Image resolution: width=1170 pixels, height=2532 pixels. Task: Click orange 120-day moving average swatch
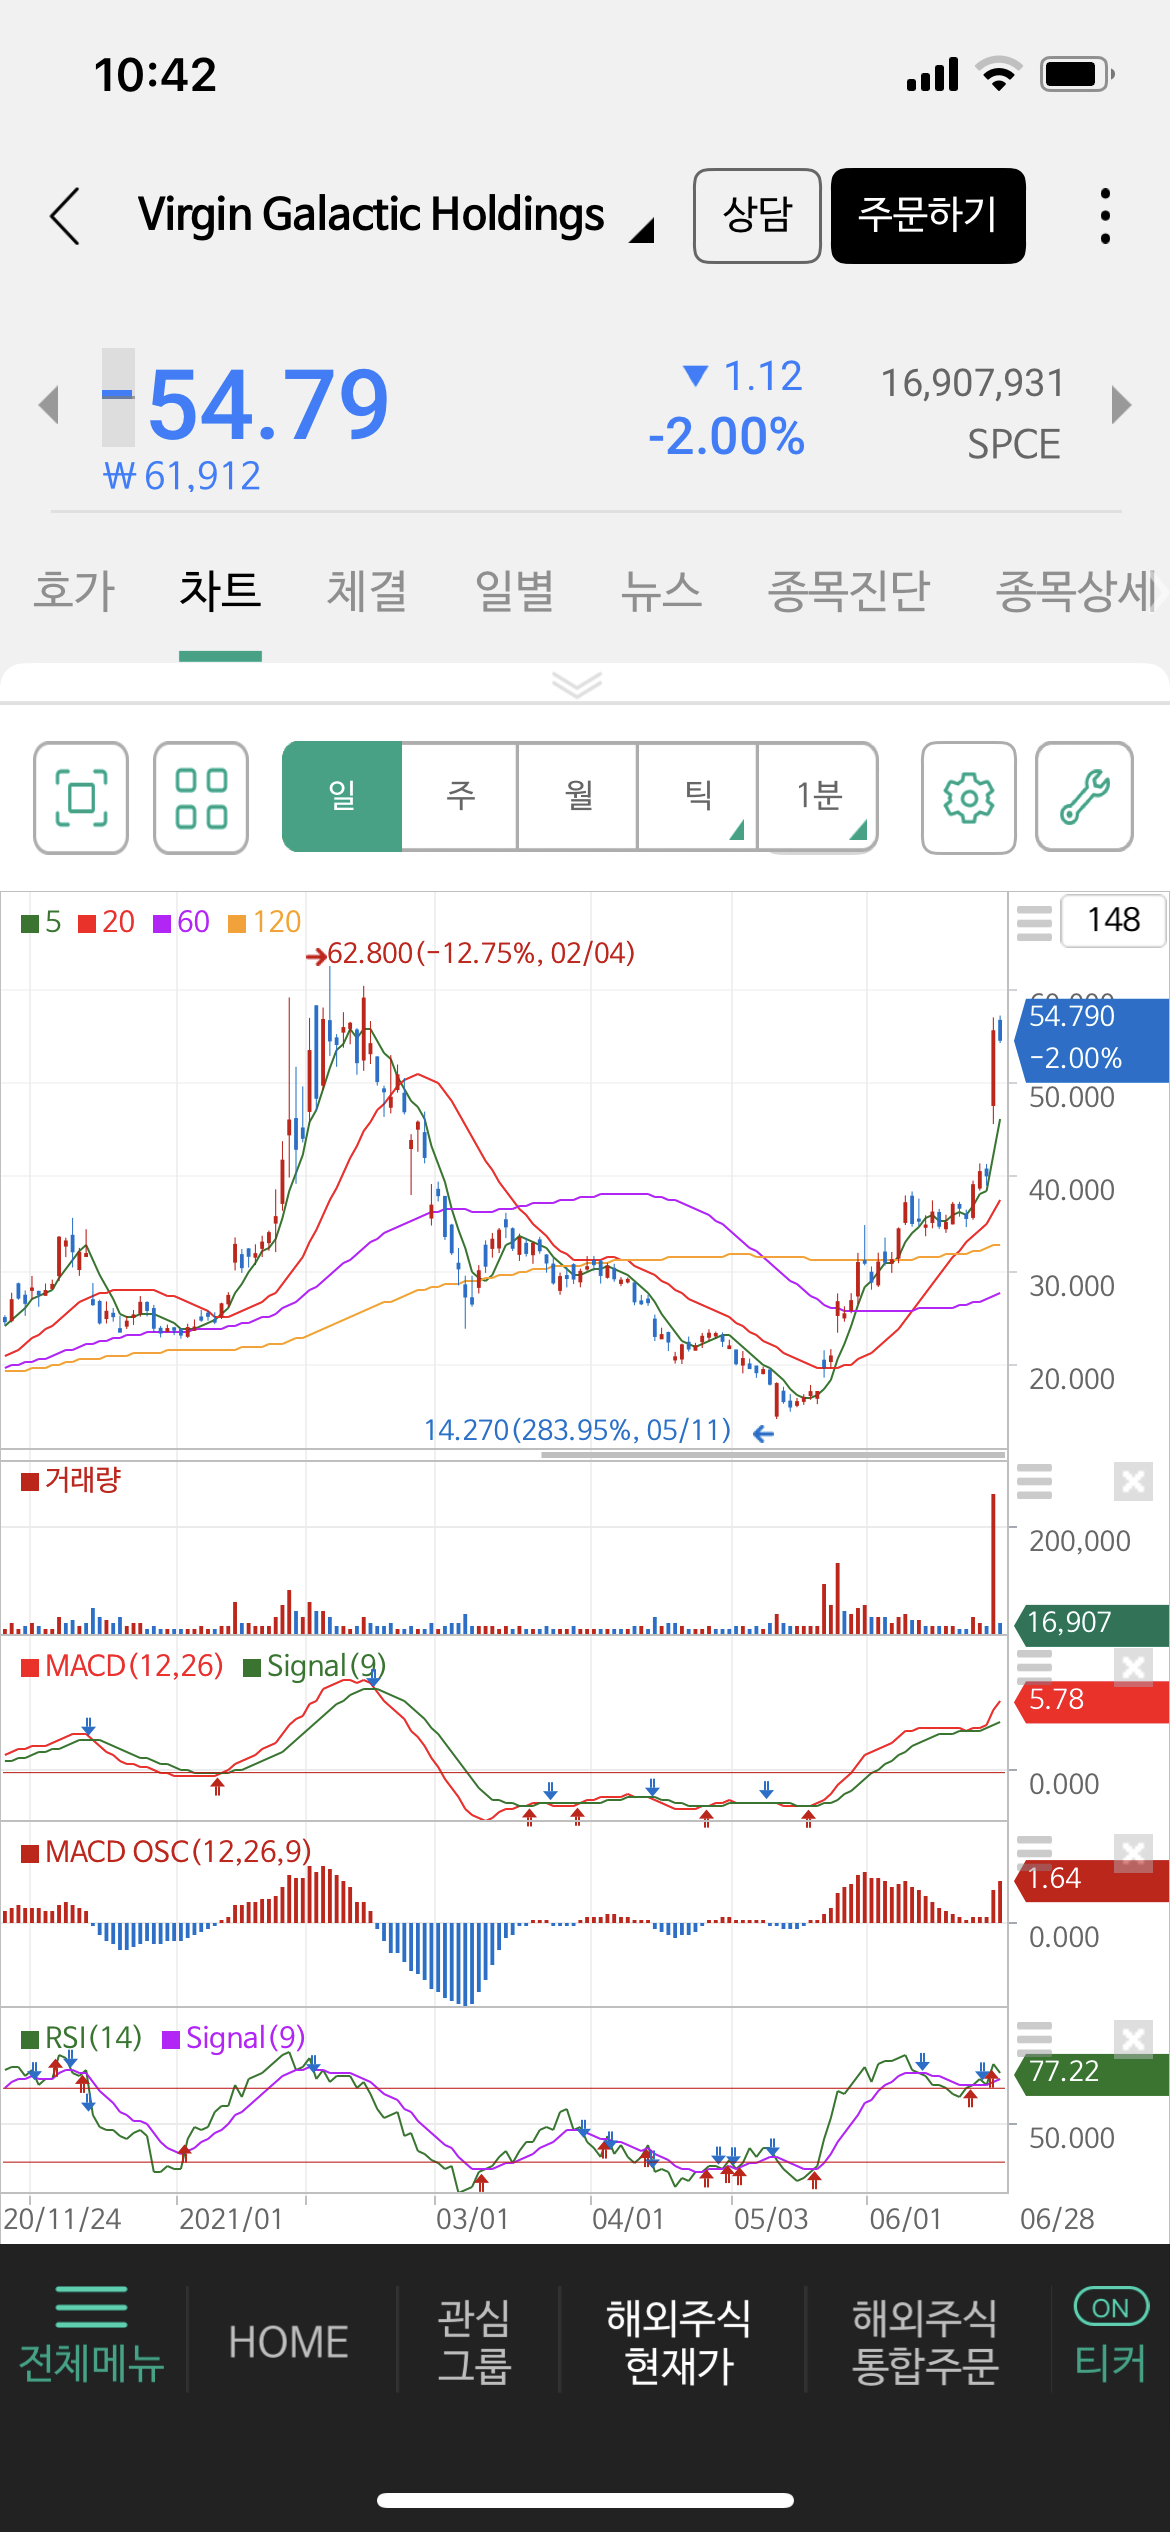pos(237,923)
